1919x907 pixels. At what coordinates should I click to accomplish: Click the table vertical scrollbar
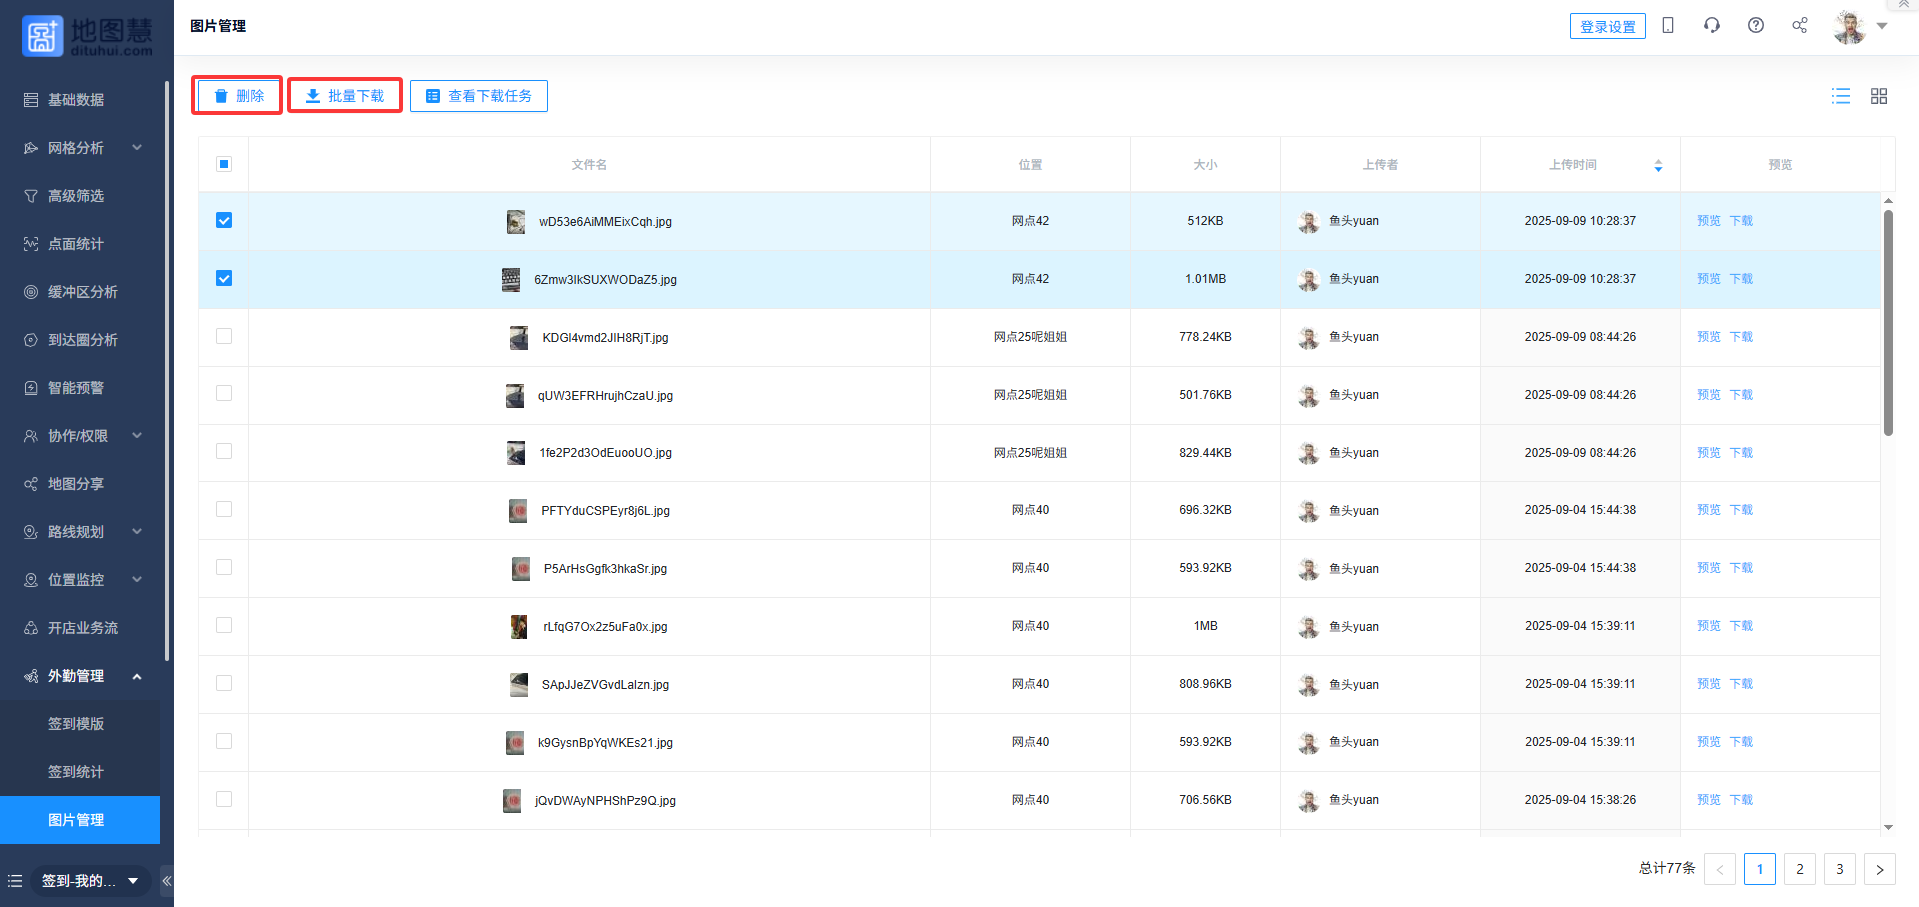coord(1888,320)
